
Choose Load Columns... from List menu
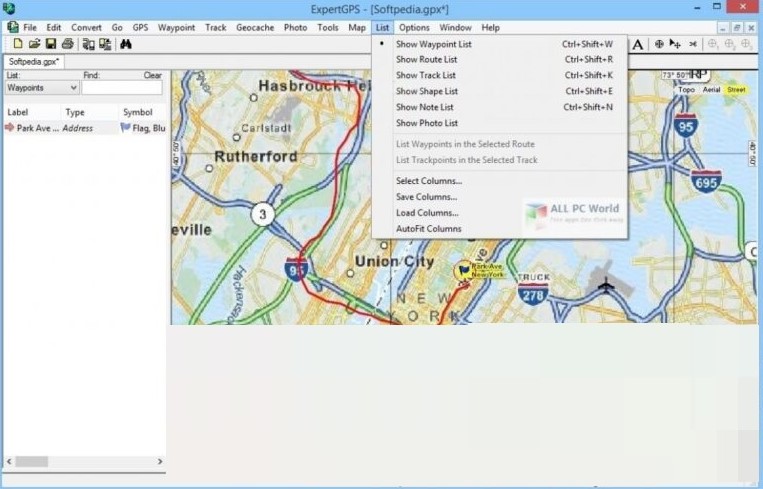point(427,213)
